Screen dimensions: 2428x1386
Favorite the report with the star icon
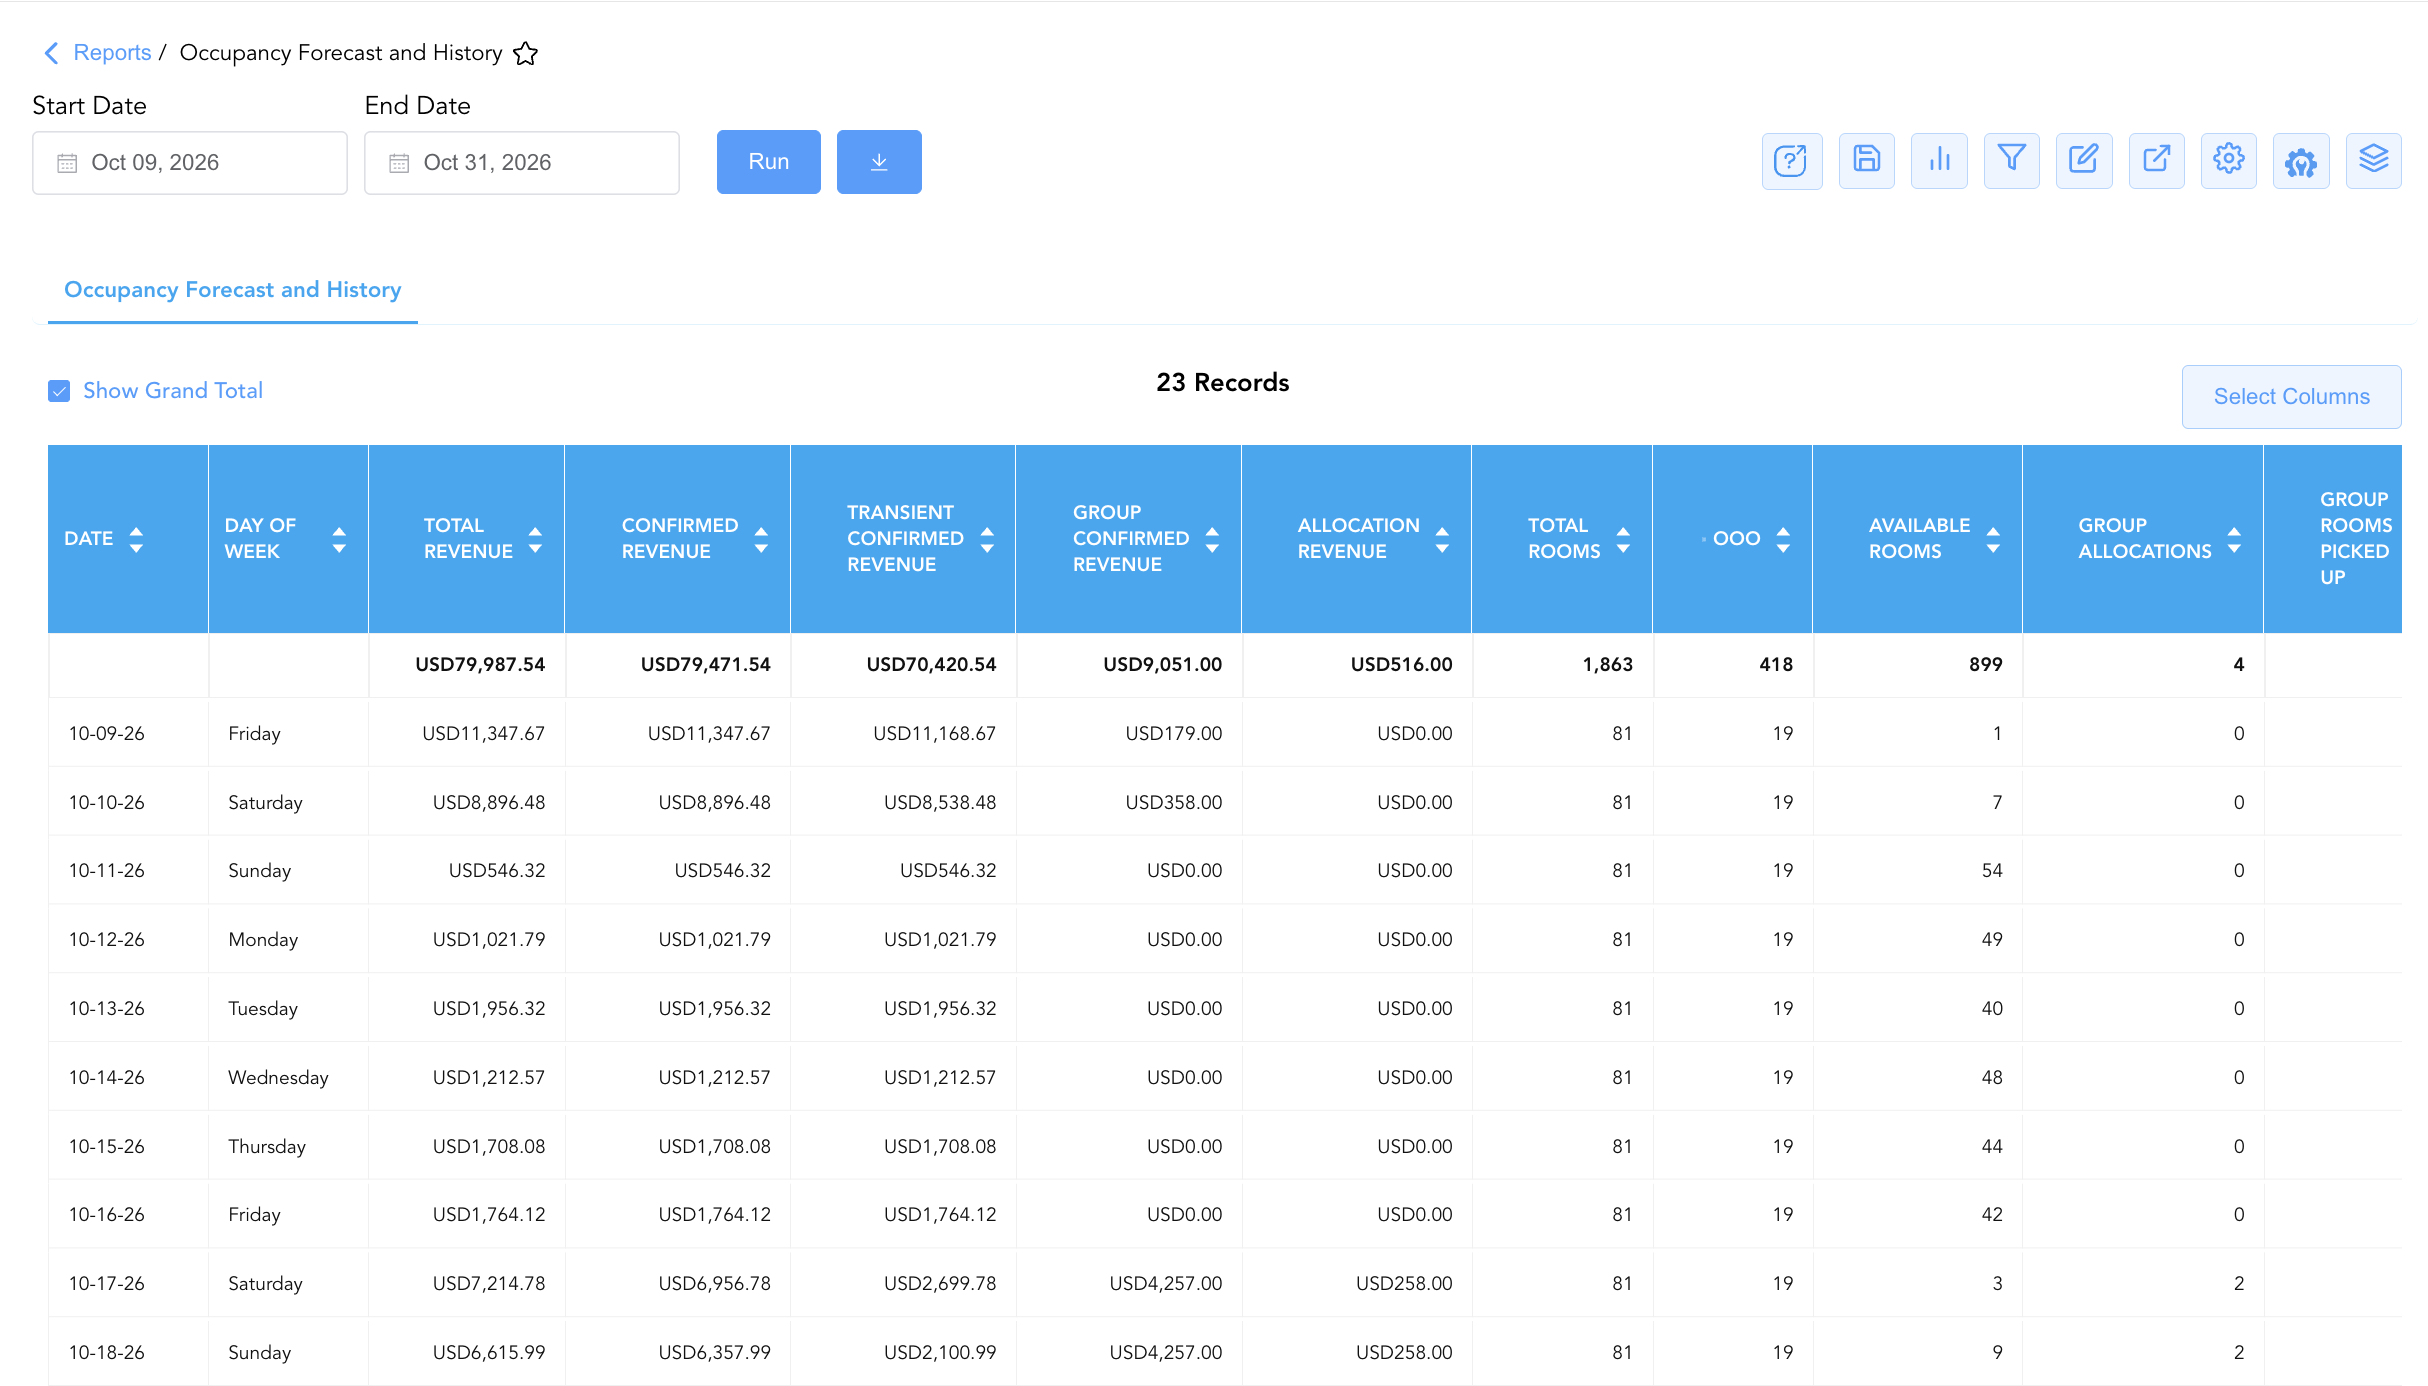[526, 53]
